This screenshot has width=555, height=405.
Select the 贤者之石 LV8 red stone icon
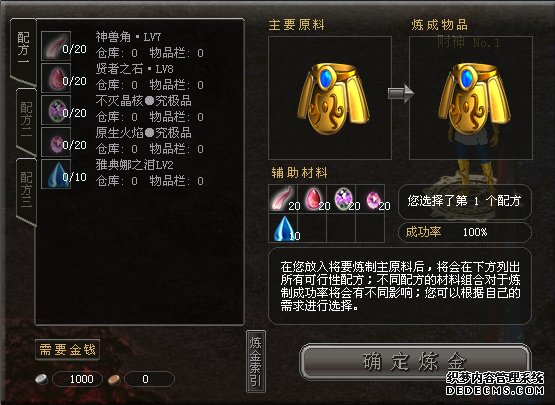[x=56, y=78]
